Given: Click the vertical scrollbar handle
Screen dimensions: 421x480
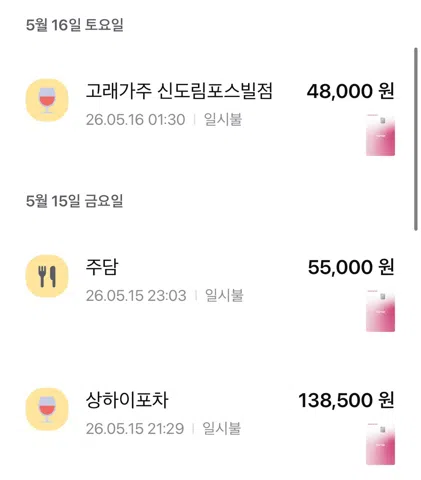Looking at the screenshot, I should tap(416, 139).
